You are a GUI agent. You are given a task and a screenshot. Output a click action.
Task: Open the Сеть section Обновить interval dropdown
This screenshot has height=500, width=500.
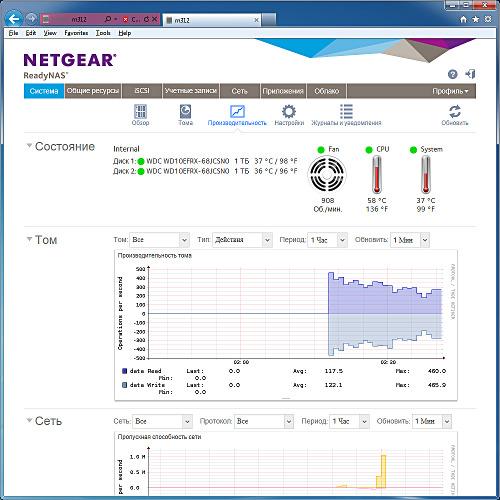pos(432,421)
